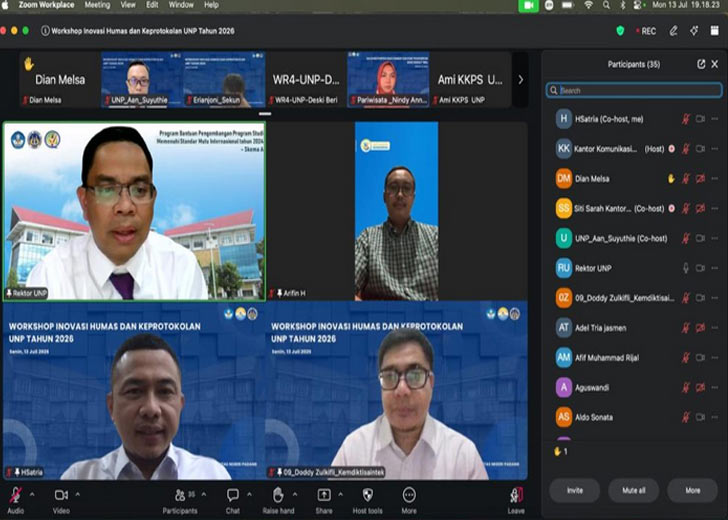Click the green camera menu bar icon
728x520 pixels.
tap(528, 6)
